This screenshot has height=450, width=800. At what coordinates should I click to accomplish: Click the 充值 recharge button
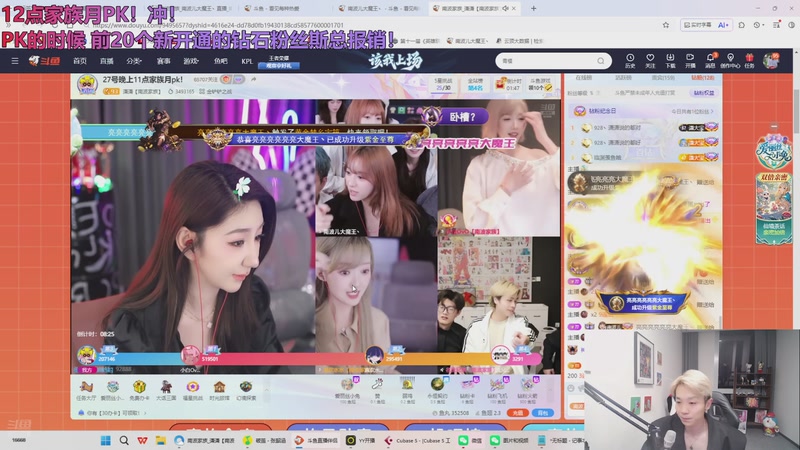point(517,412)
